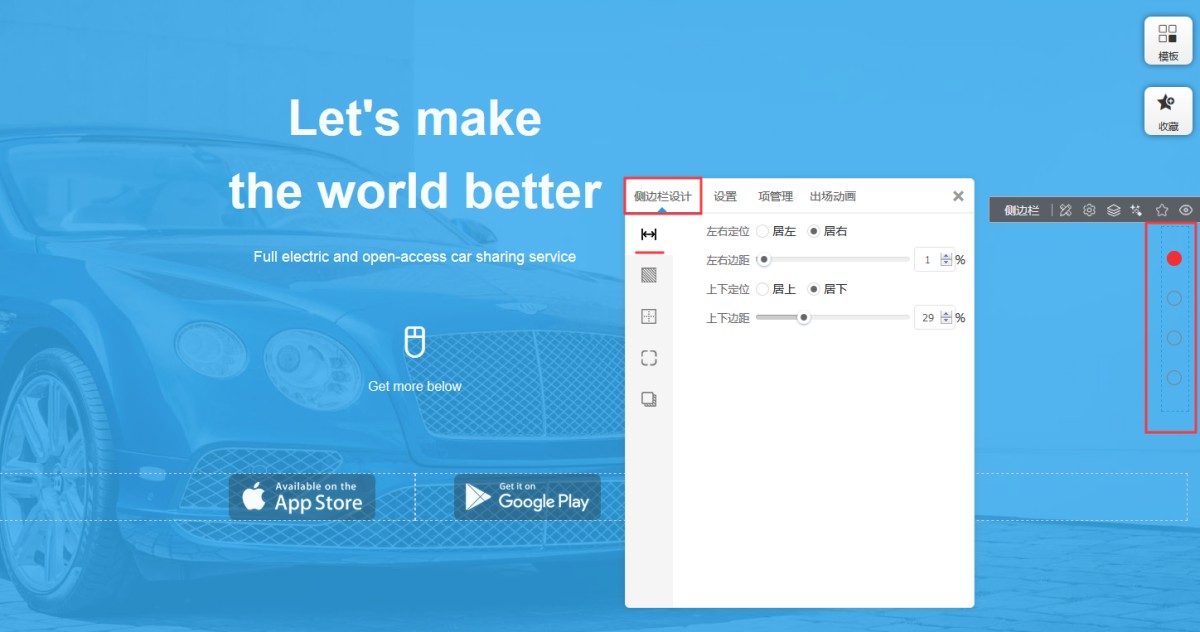Close the sidebar design panel
The height and width of the screenshot is (632, 1200).
(x=958, y=196)
